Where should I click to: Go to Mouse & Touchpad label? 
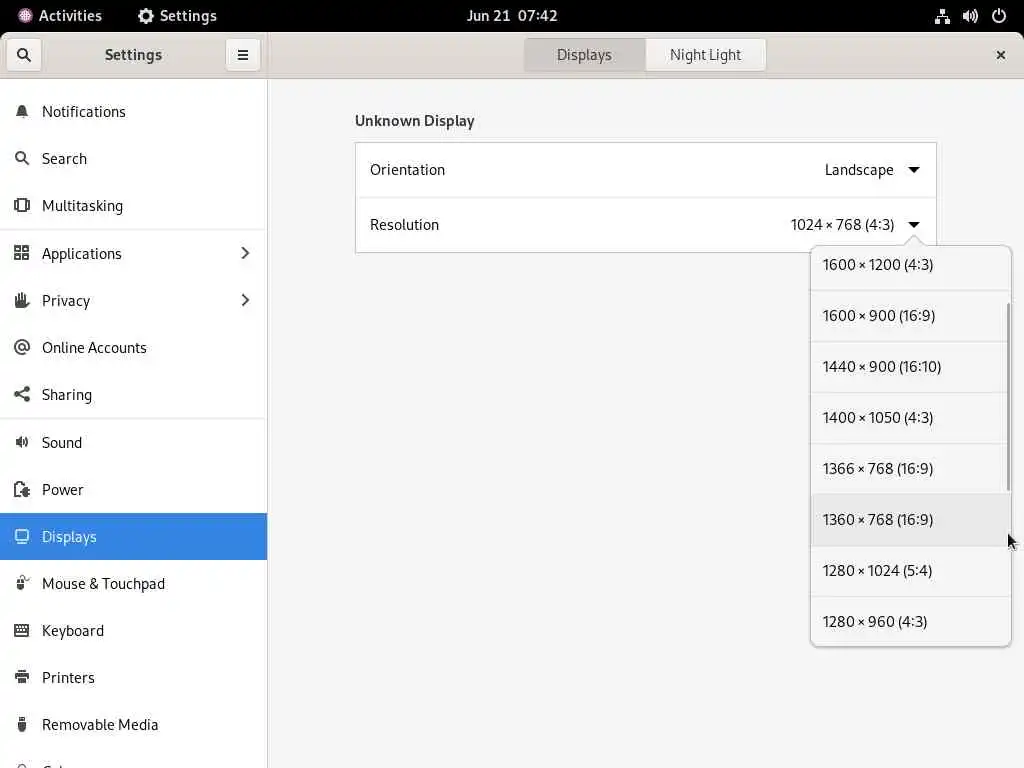click(x=103, y=583)
